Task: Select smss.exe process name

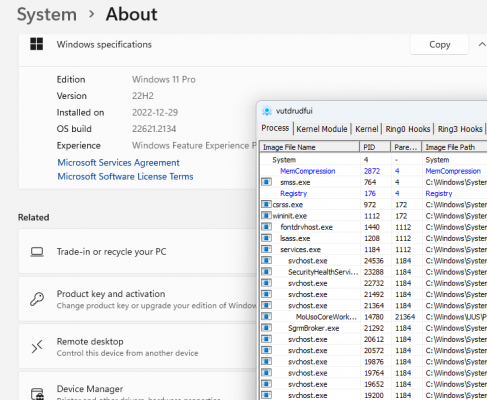Action: tap(295, 182)
